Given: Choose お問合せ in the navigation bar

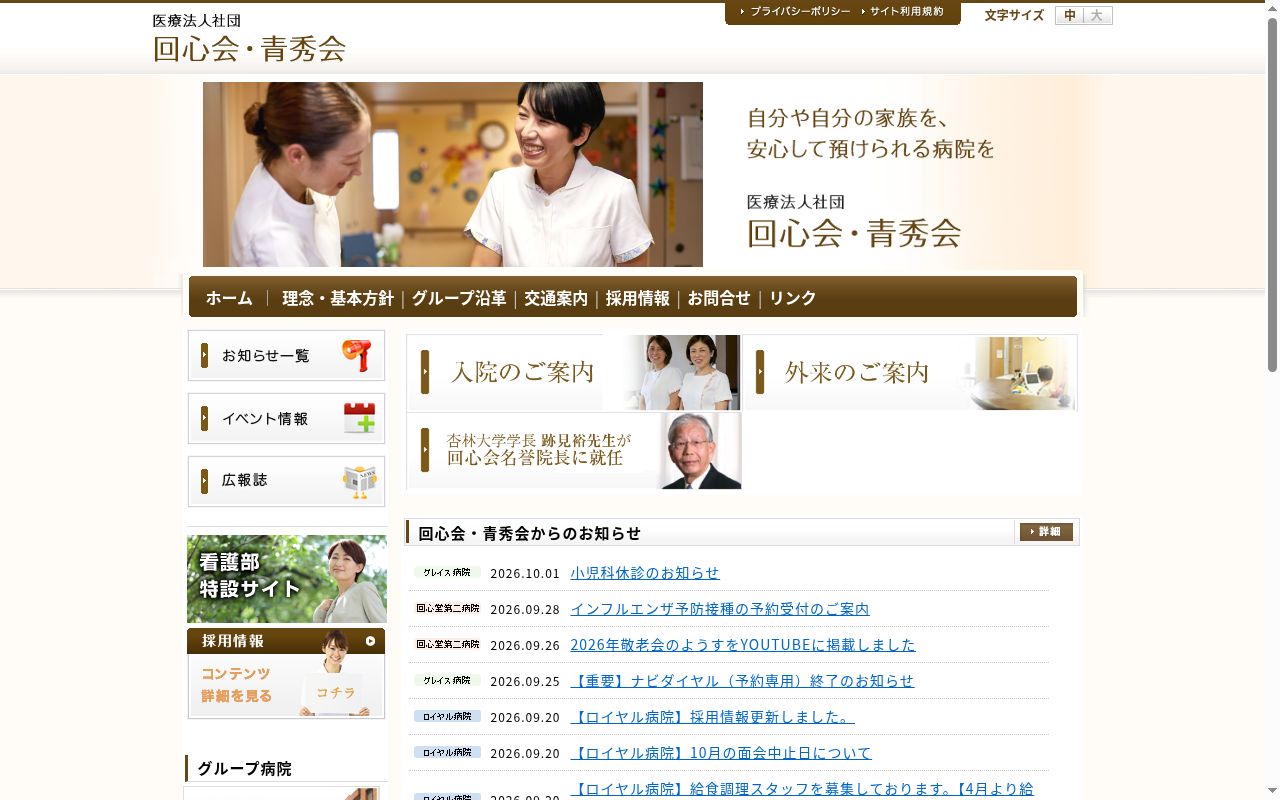Looking at the screenshot, I should pyautogui.click(x=719, y=298).
